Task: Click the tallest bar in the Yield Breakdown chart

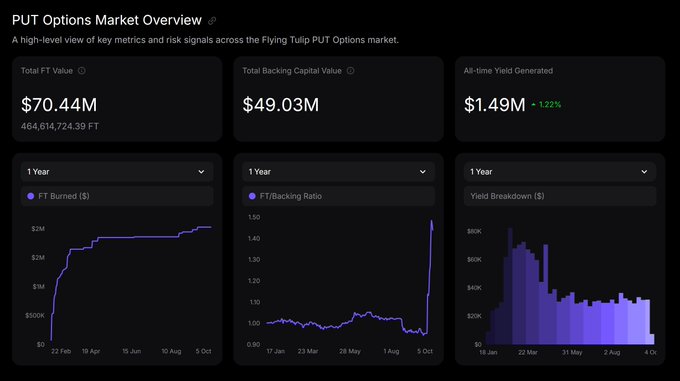Action: (x=510, y=286)
